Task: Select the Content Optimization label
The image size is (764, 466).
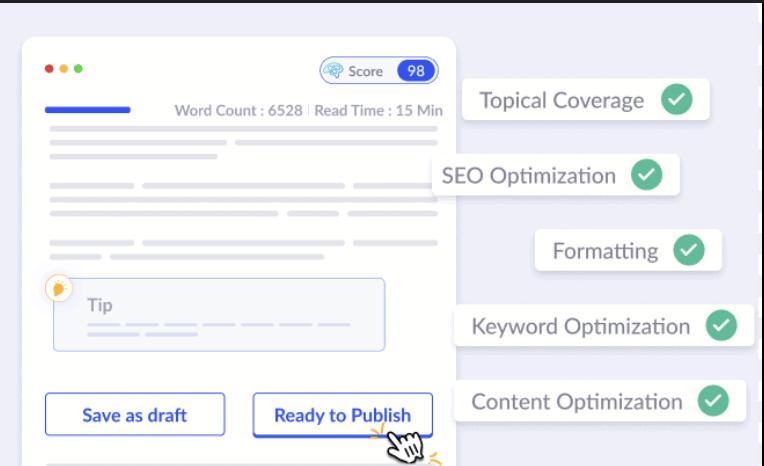Action: [x=577, y=401]
